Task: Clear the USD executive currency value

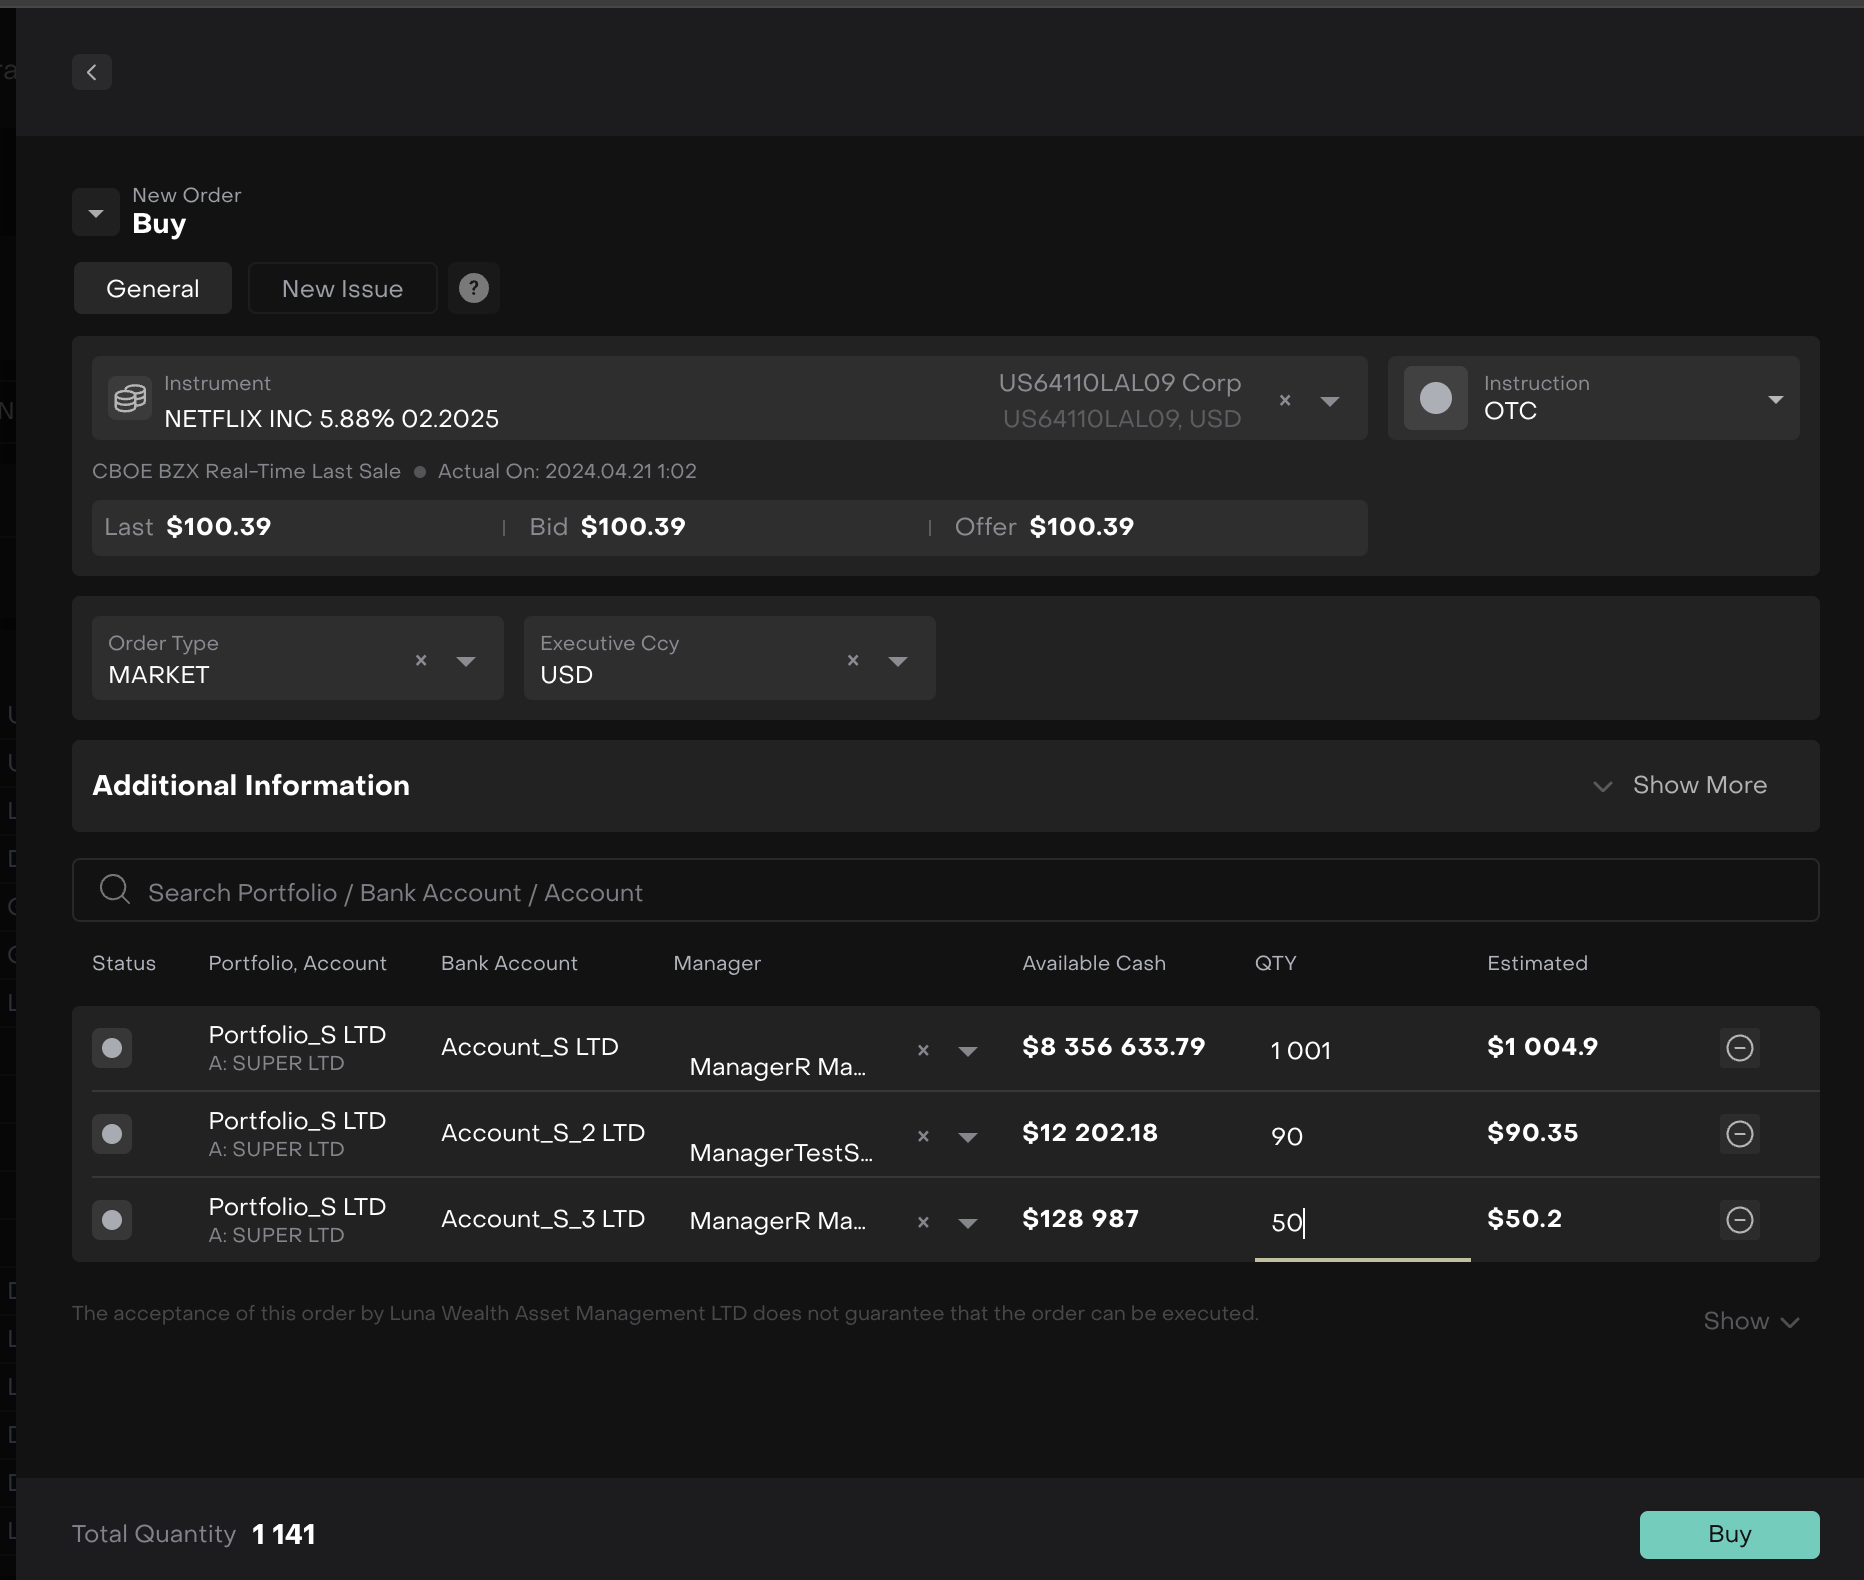Action: (x=853, y=660)
